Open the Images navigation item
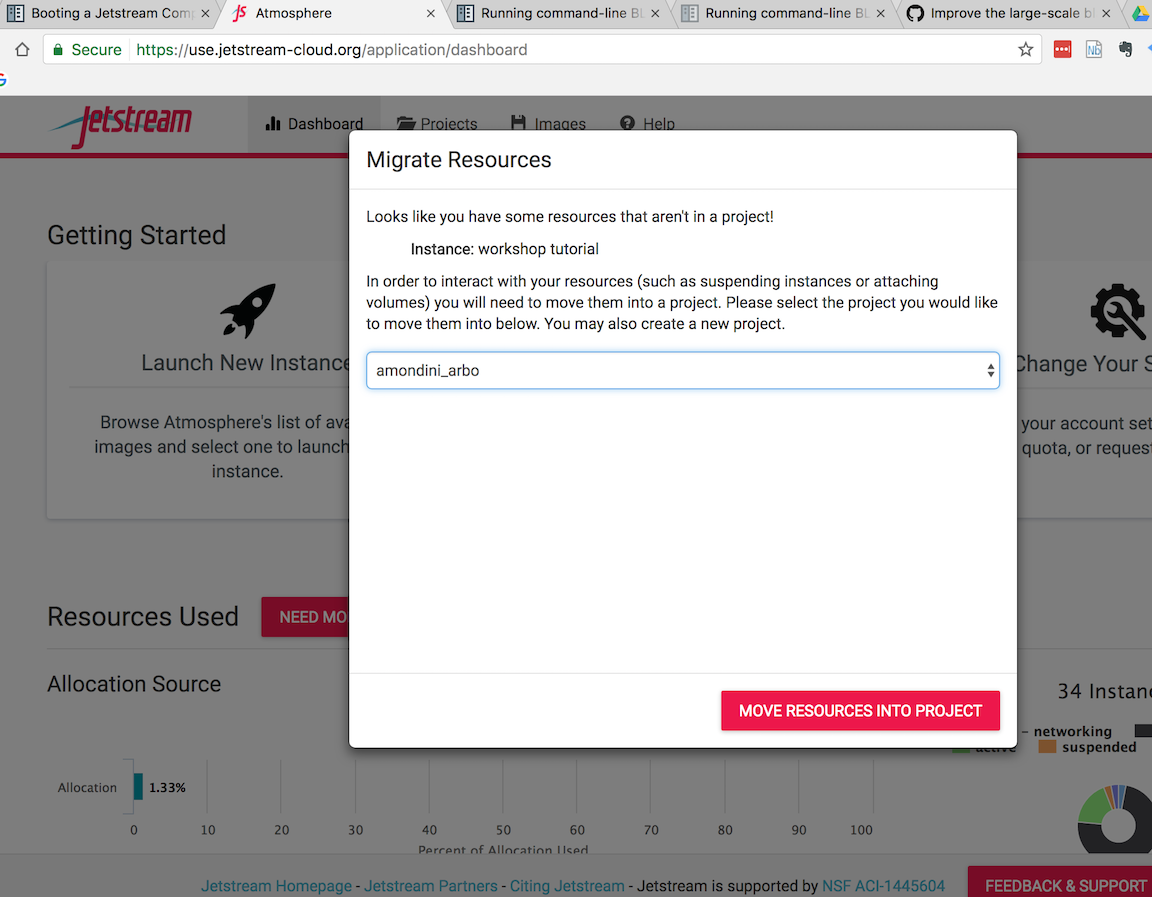Image resolution: width=1152 pixels, height=897 pixels. click(548, 124)
